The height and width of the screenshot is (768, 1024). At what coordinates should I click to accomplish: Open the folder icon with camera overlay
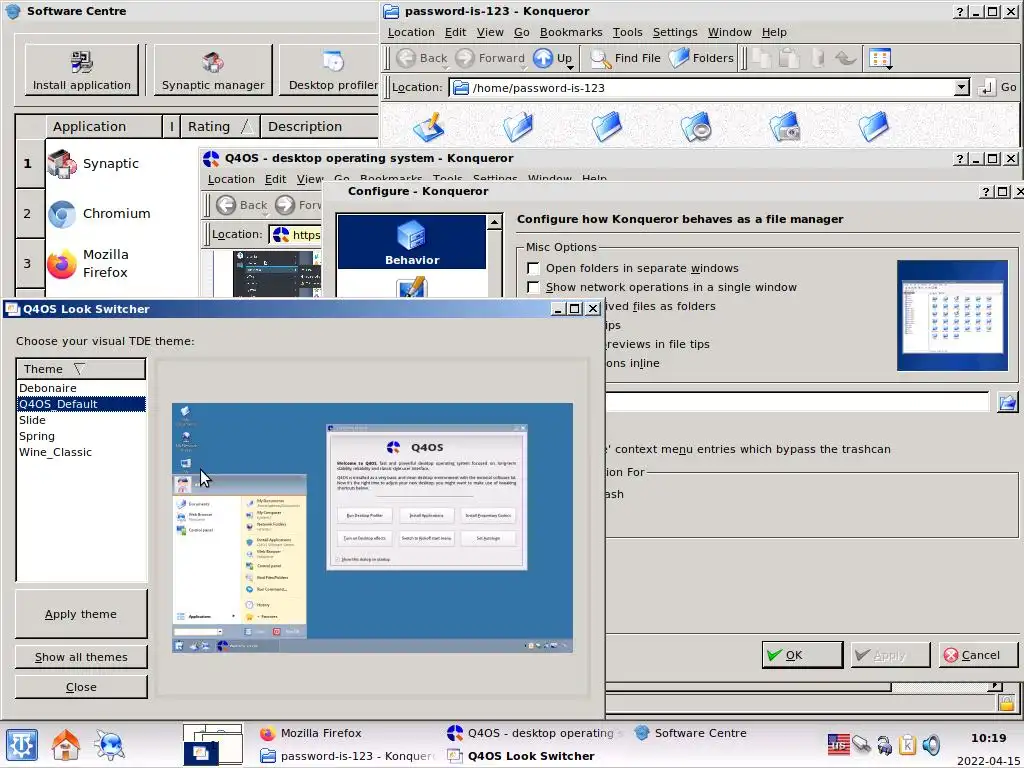point(784,127)
